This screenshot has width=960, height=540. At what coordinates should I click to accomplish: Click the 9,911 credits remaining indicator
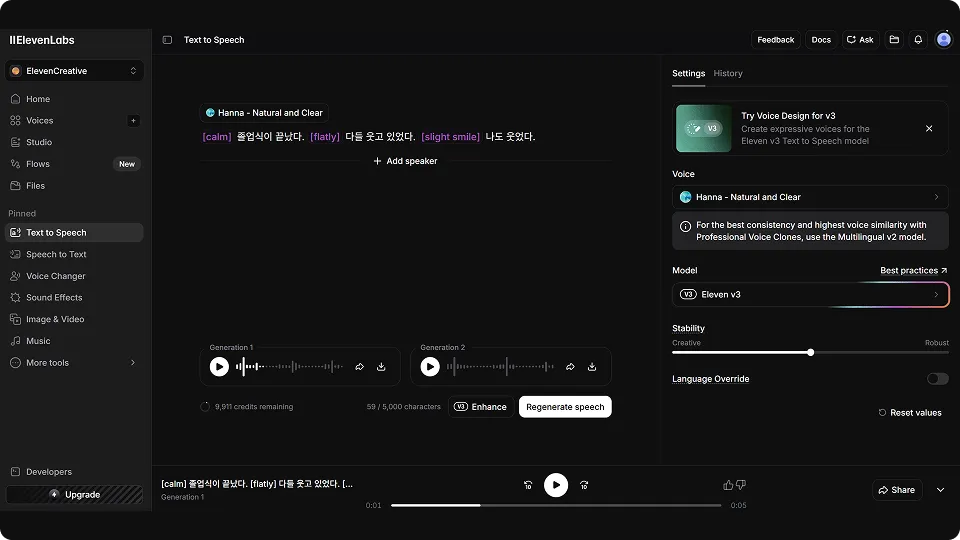point(247,407)
